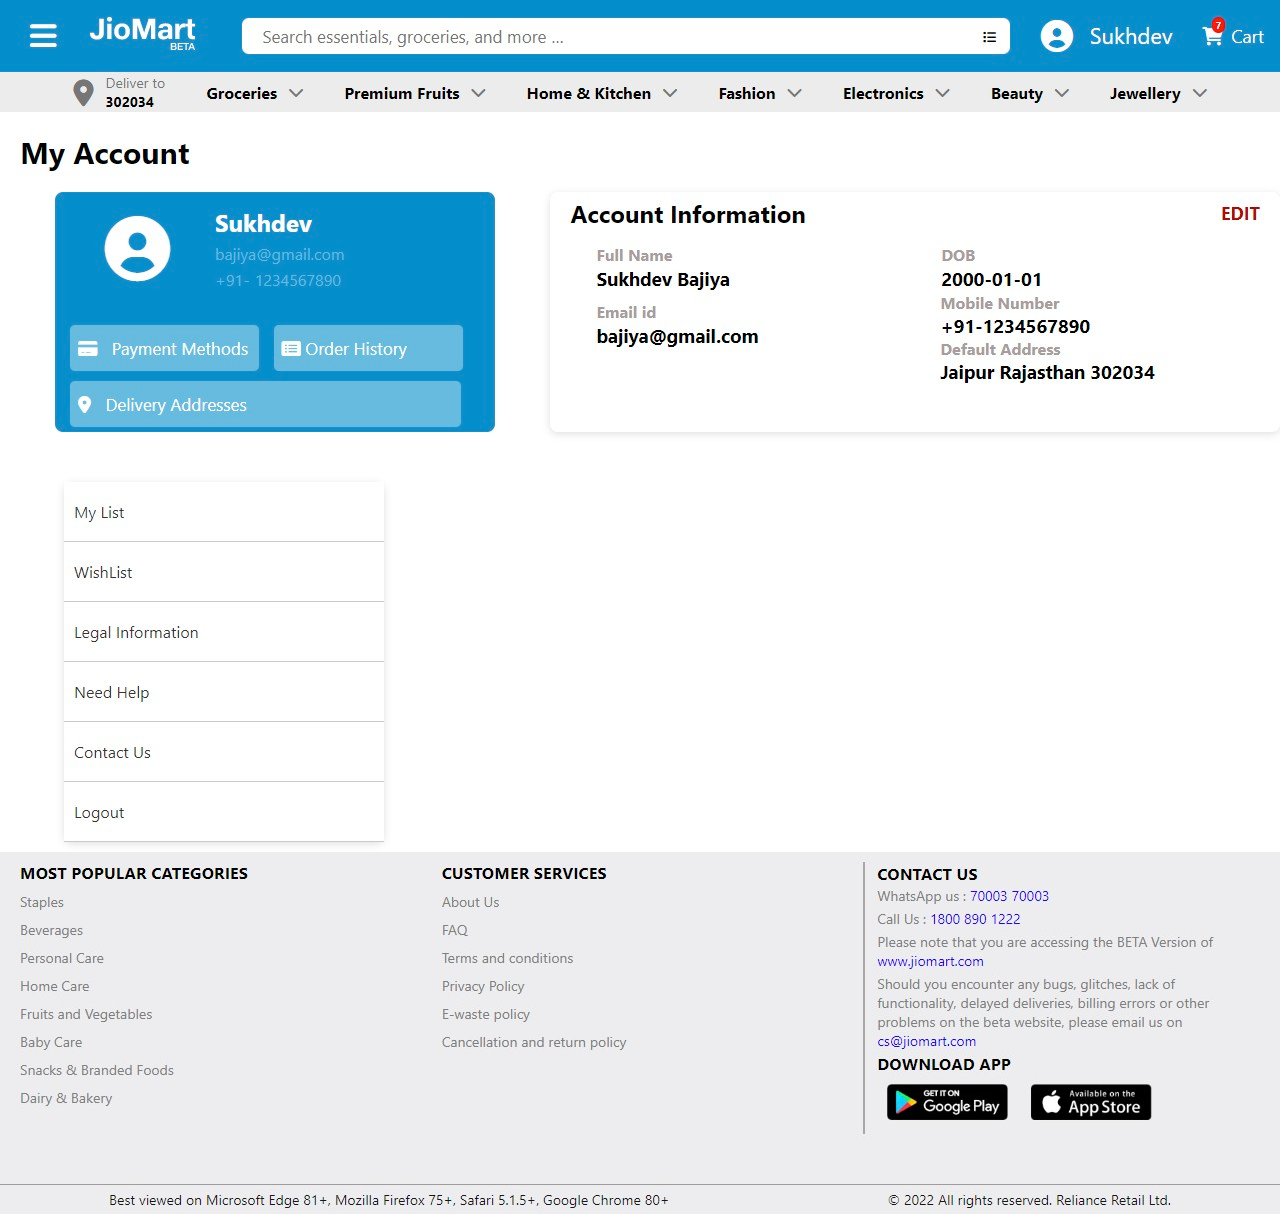Click call number 1800 890 1222
The image size is (1280, 1214).
click(975, 919)
